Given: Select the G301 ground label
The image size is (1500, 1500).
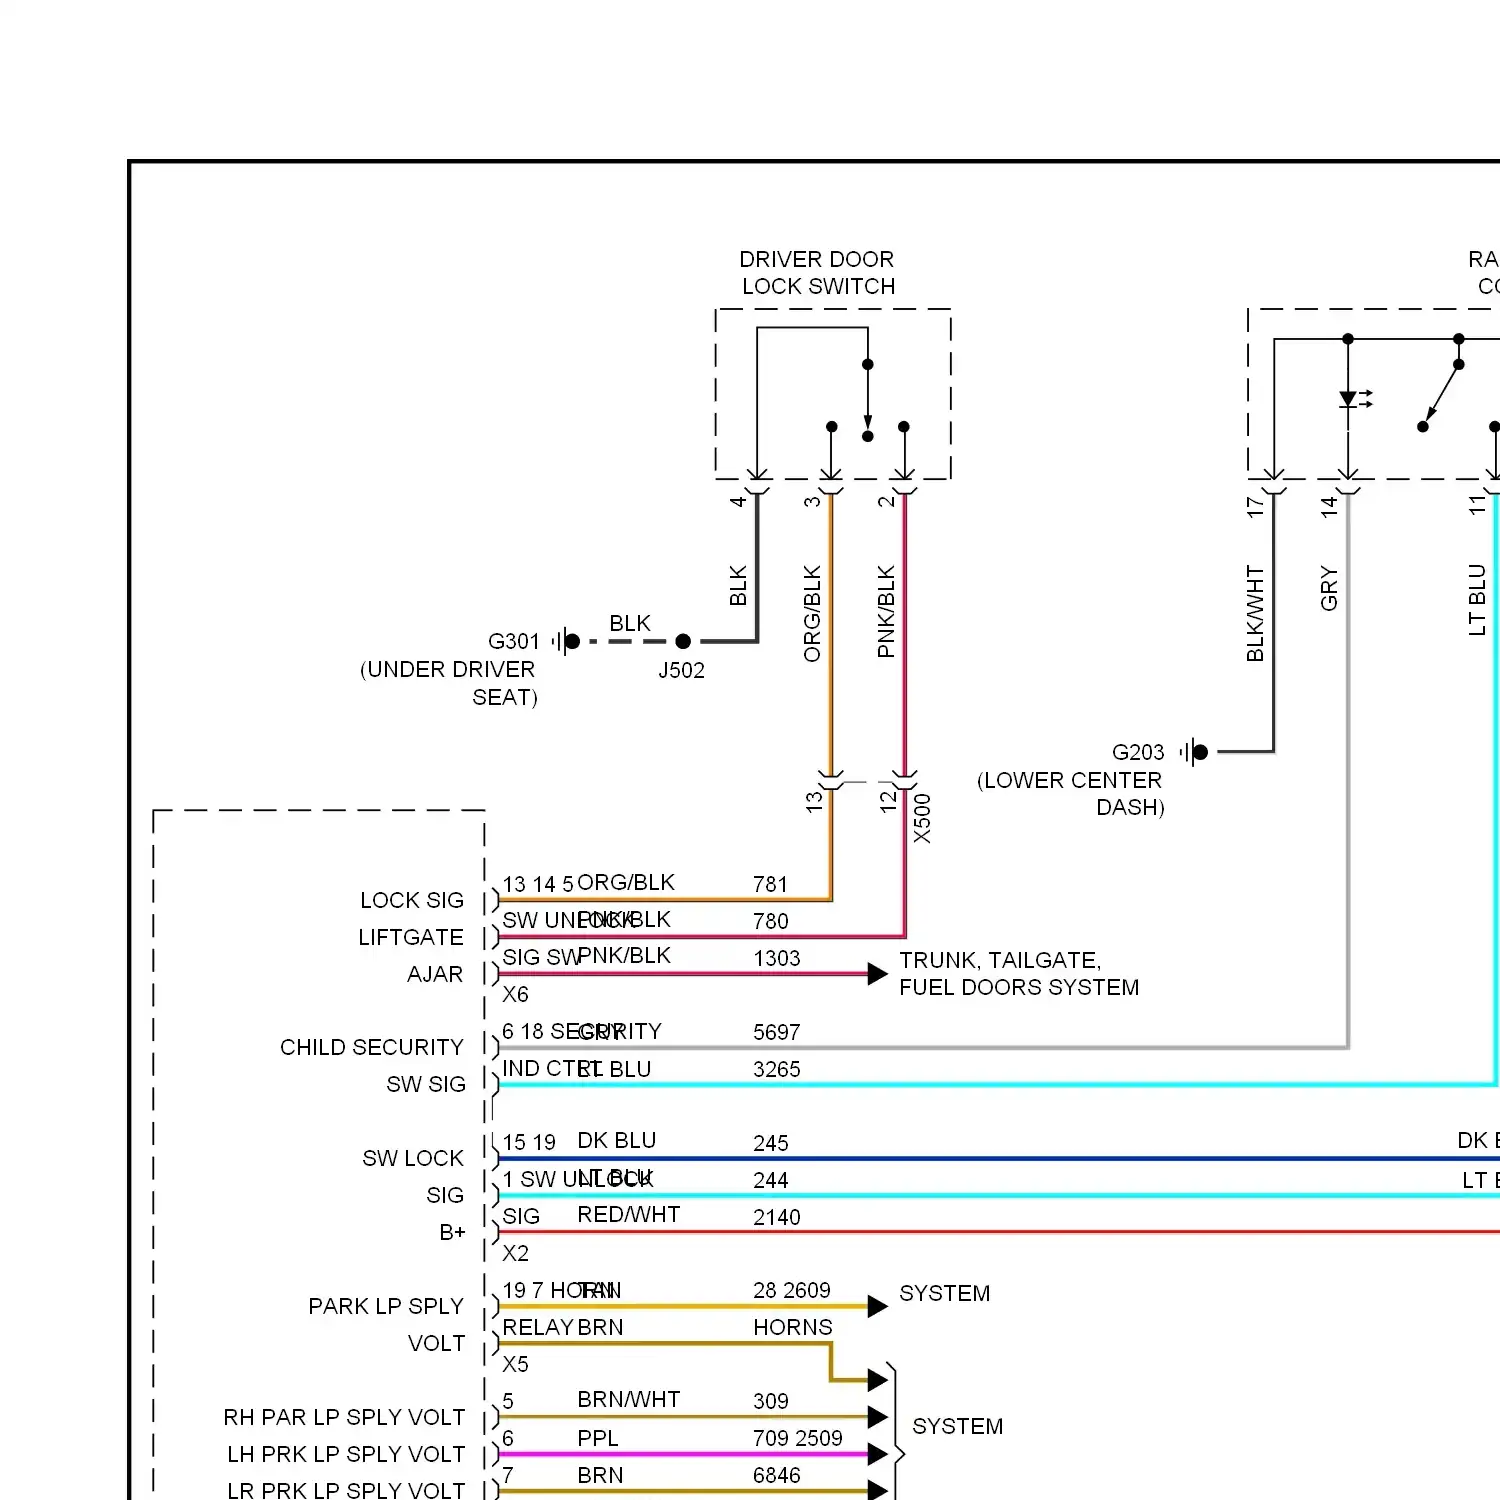Looking at the screenshot, I should [514, 641].
